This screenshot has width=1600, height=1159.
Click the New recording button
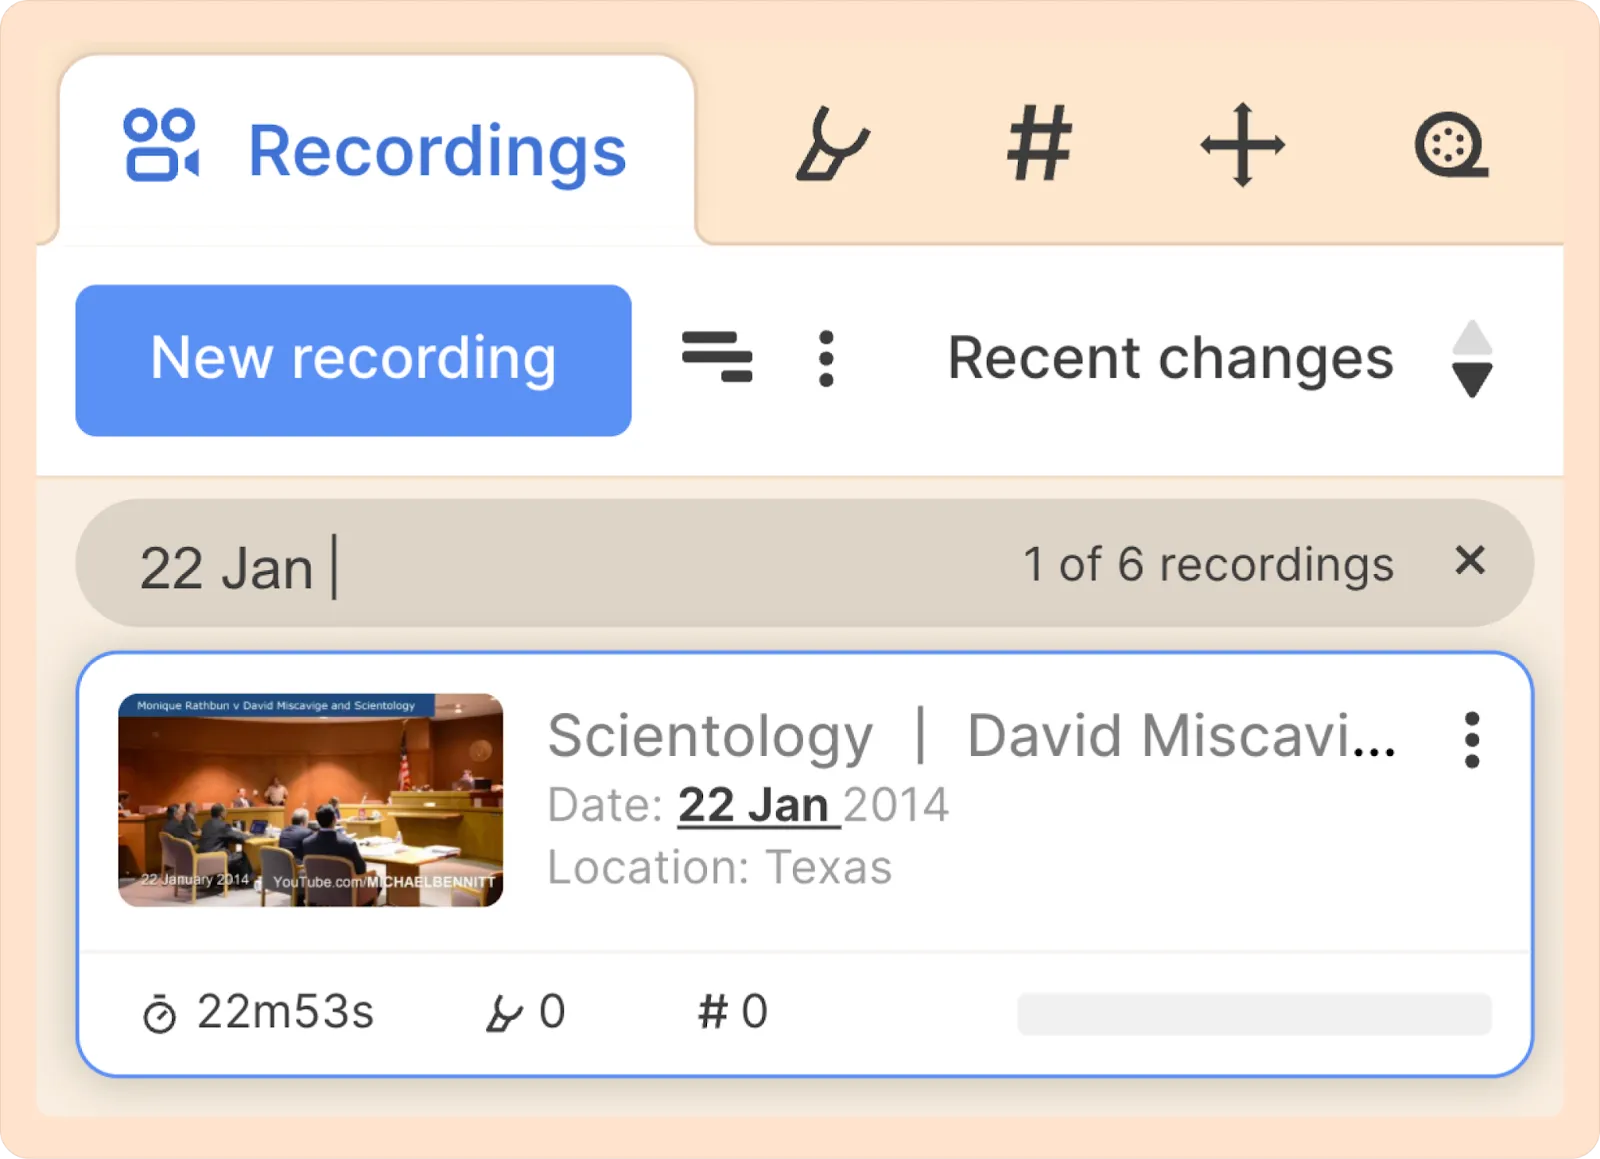[353, 360]
